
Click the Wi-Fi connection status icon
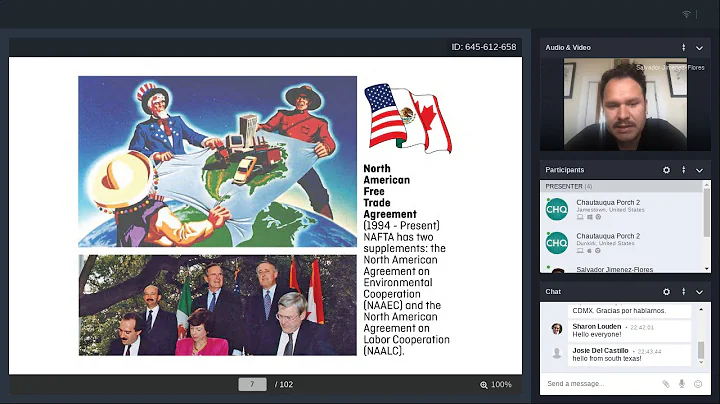click(686, 14)
